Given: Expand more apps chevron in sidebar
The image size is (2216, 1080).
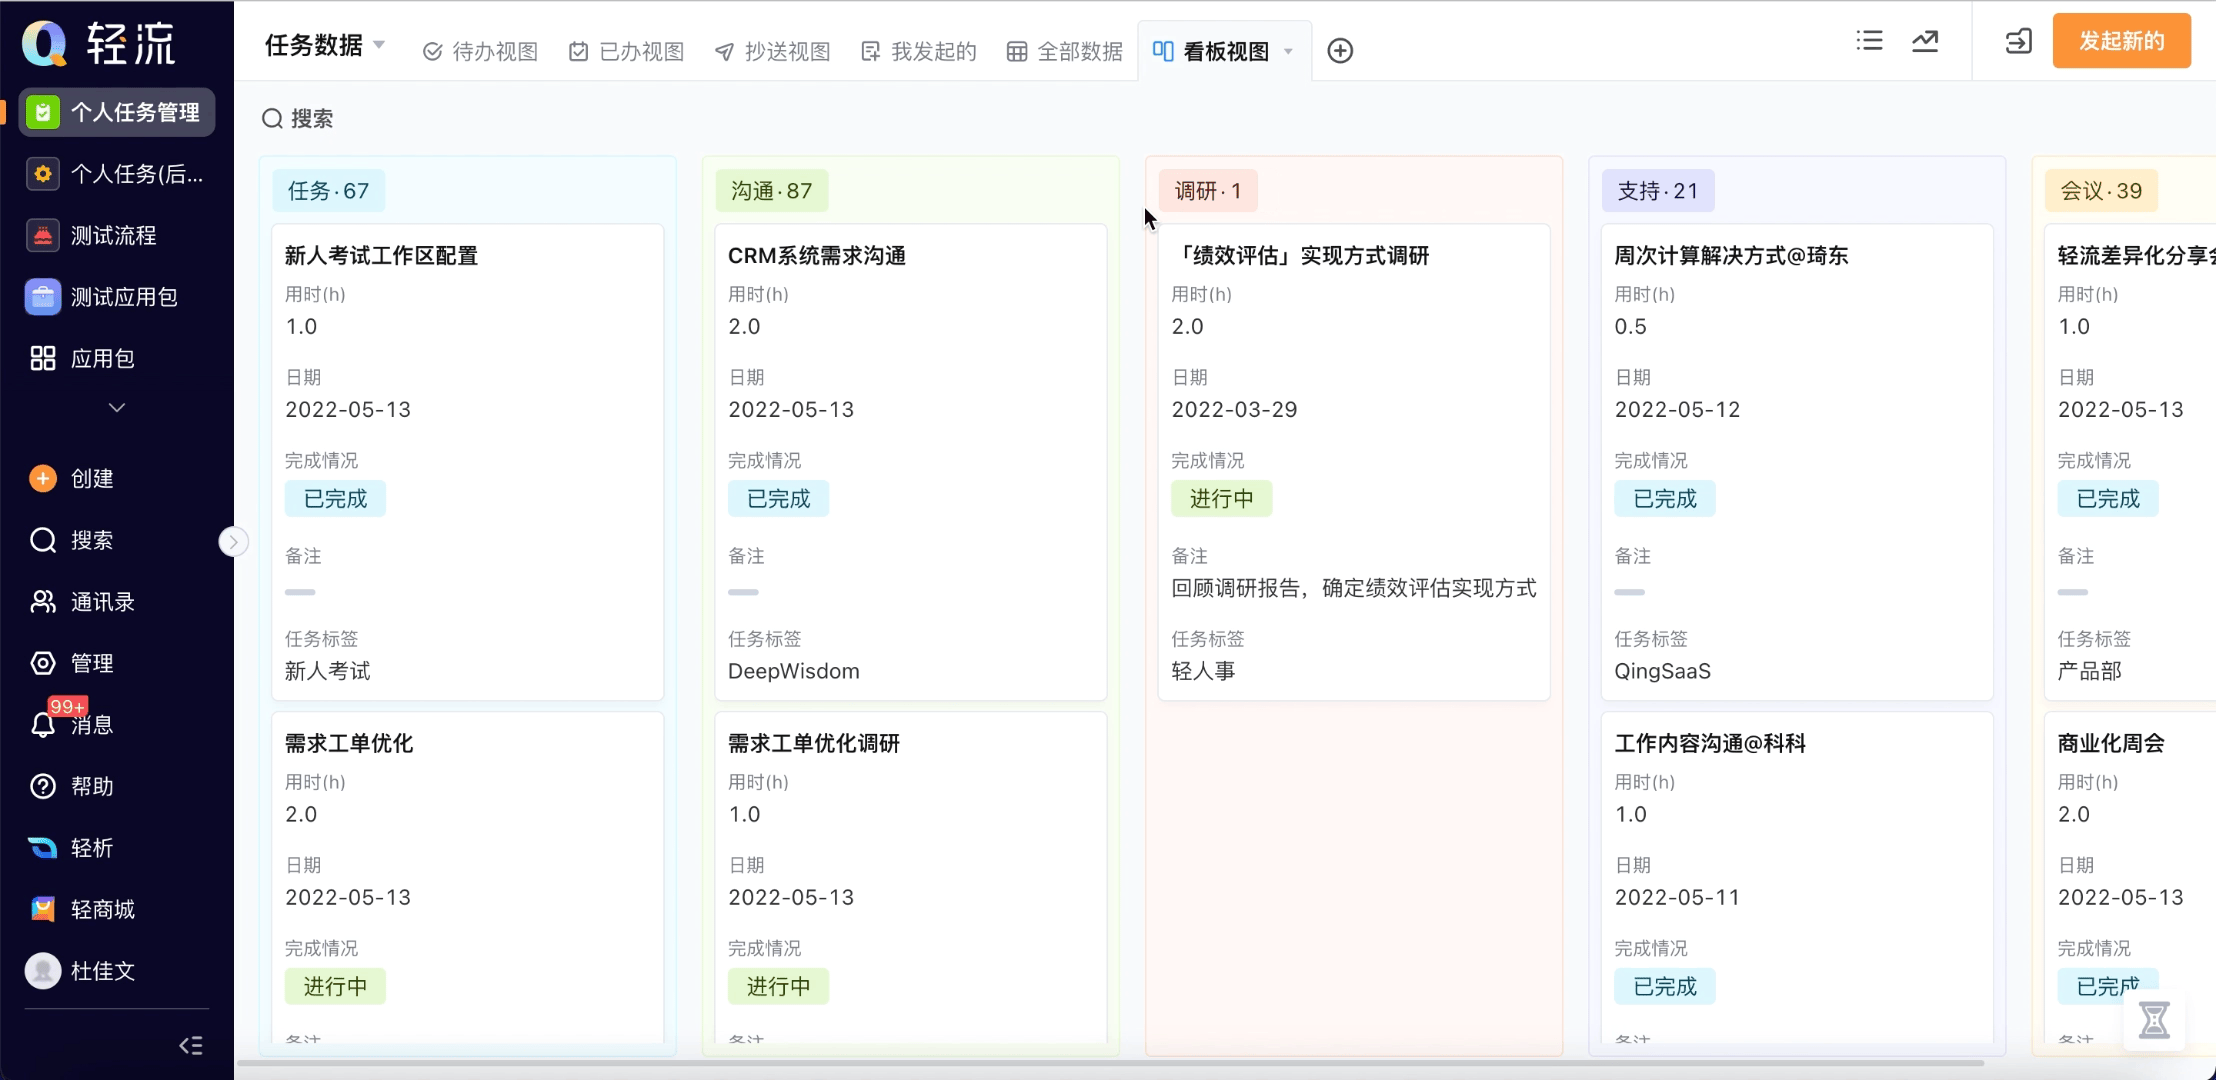Looking at the screenshot, I should 117,407.
